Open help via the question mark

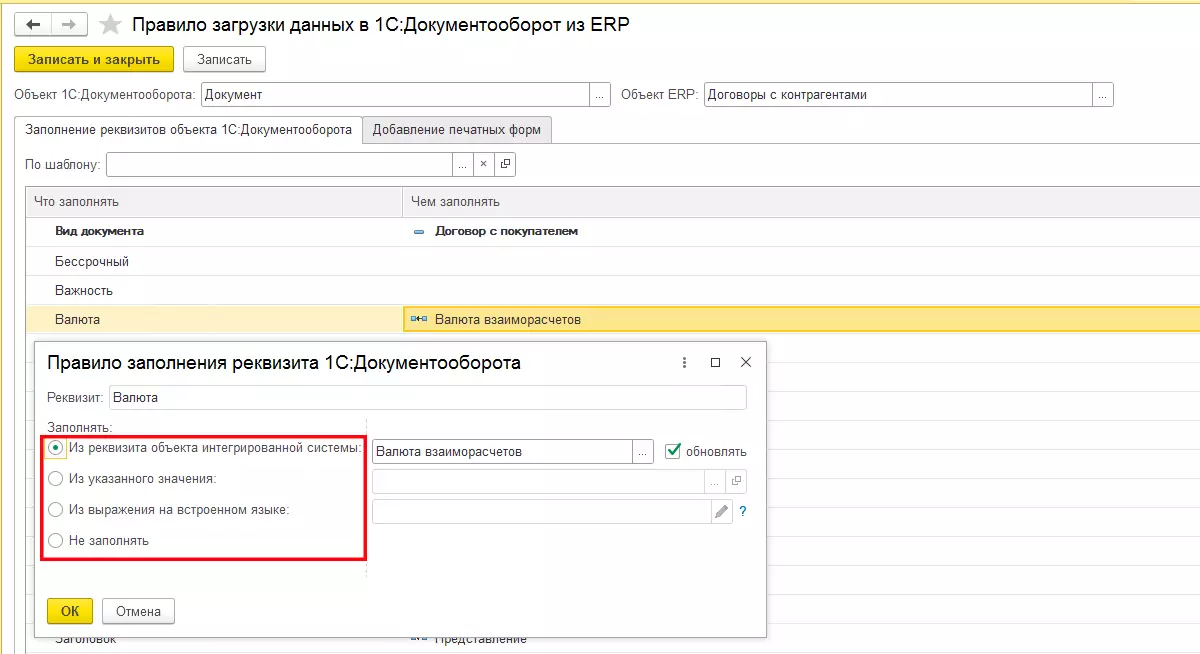coord(743,511)
